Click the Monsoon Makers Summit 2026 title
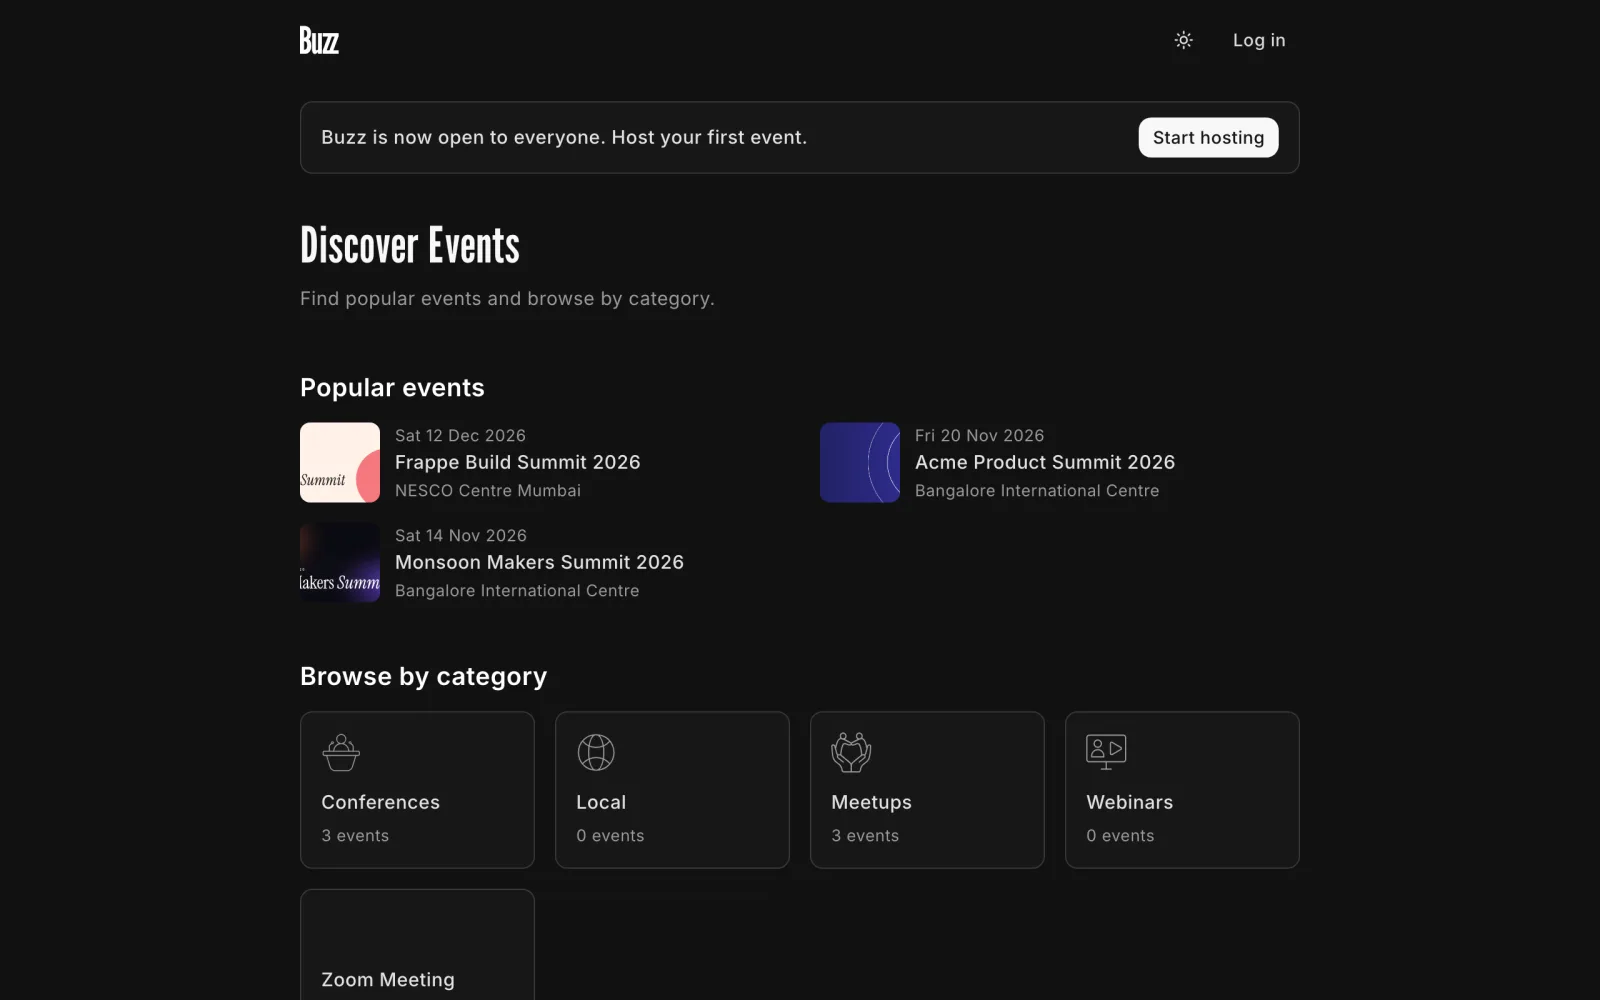Viewport: 1600px width, 1000px height. [x=539, y=562]
